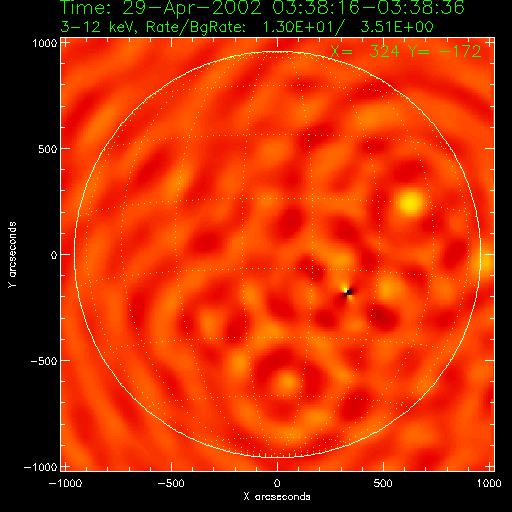Click the 'Y arcseconds' axis title
Image resolution: width=512 pixels, height=512 pixels.
(12, 255)
